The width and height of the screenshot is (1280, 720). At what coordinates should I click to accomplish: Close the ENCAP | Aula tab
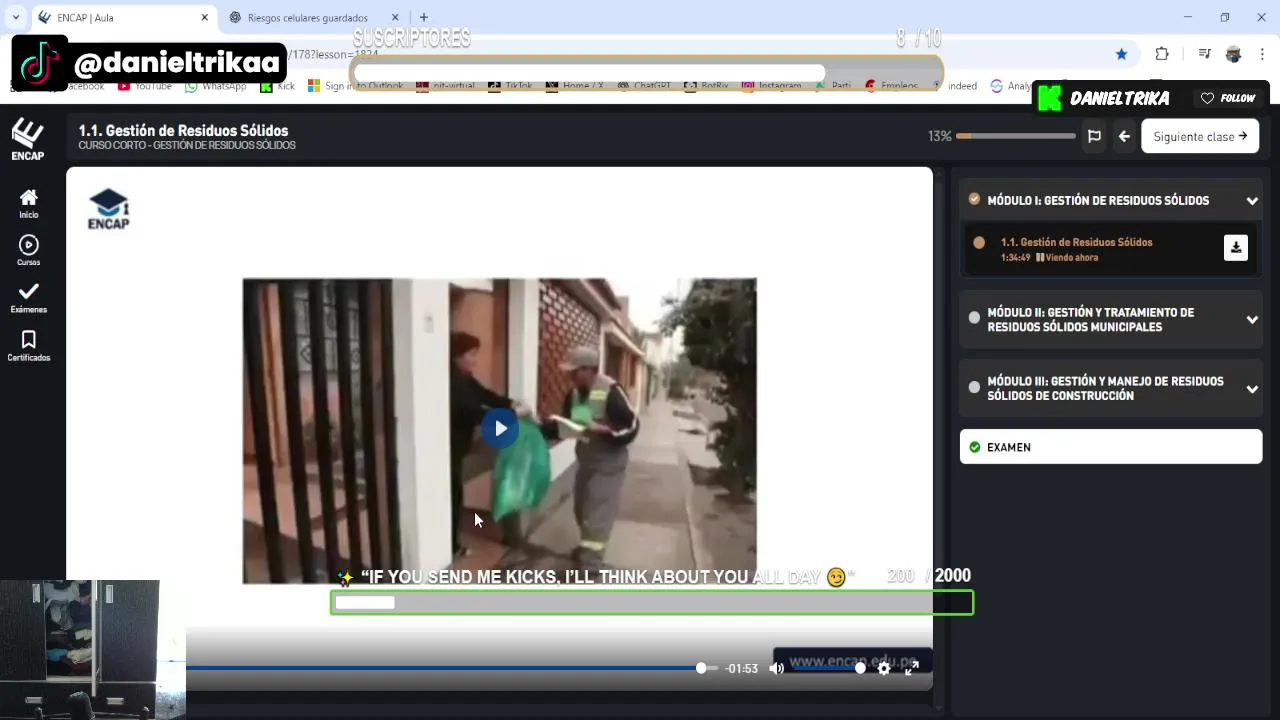point(205,17)
